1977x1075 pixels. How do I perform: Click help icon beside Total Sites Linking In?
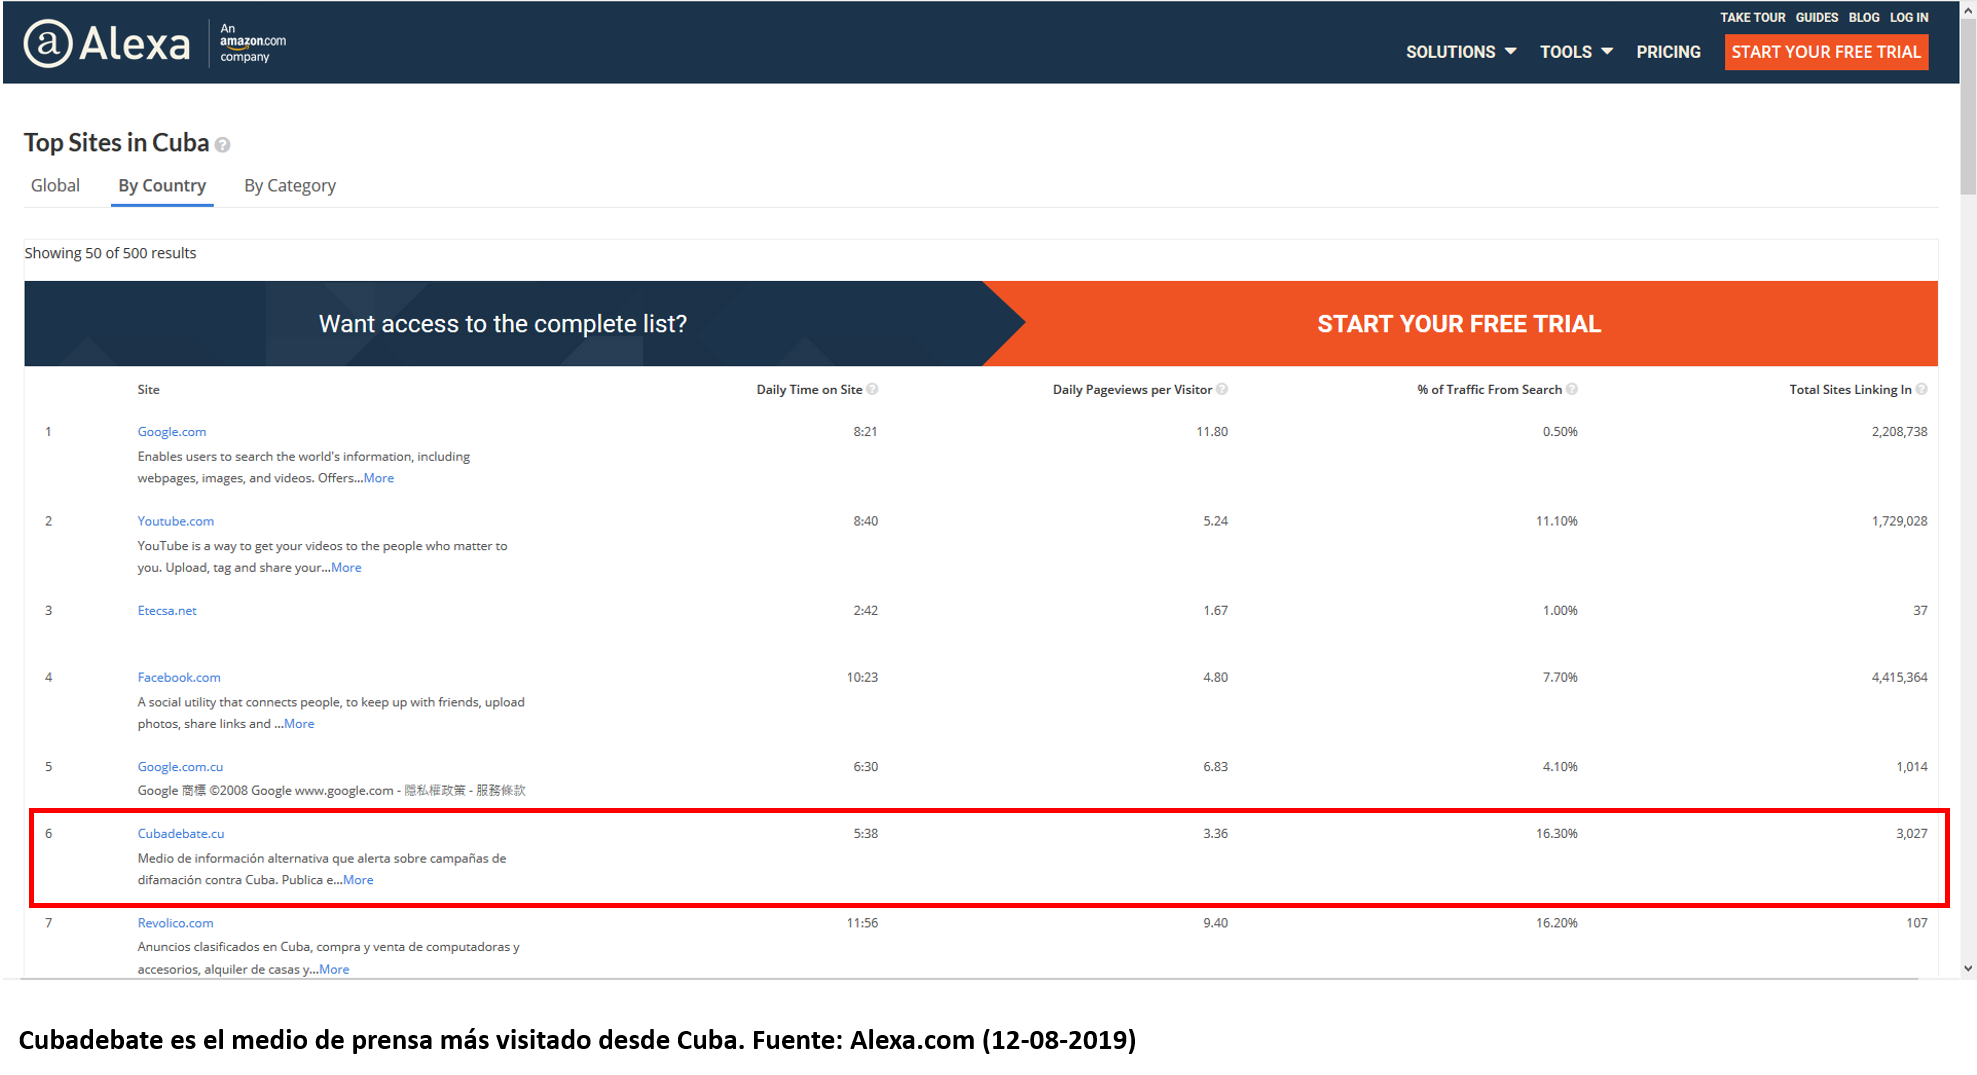pos(1921,389)
